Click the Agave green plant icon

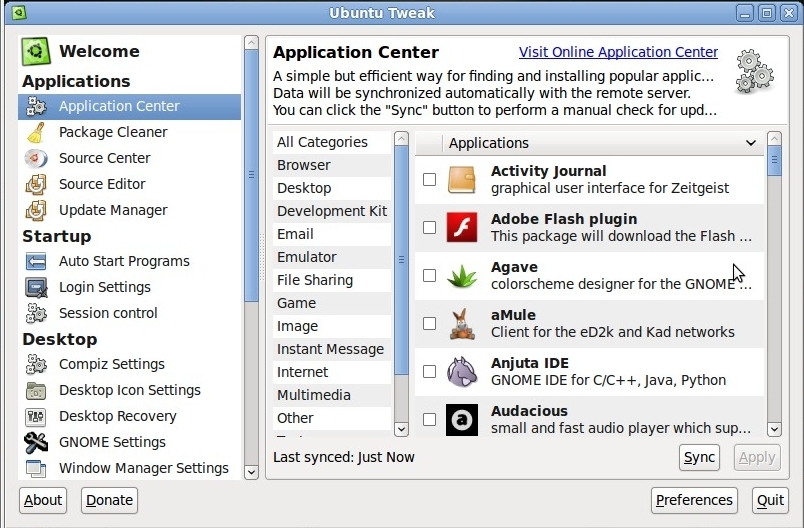pyautogui.click(x=461, y=276)
